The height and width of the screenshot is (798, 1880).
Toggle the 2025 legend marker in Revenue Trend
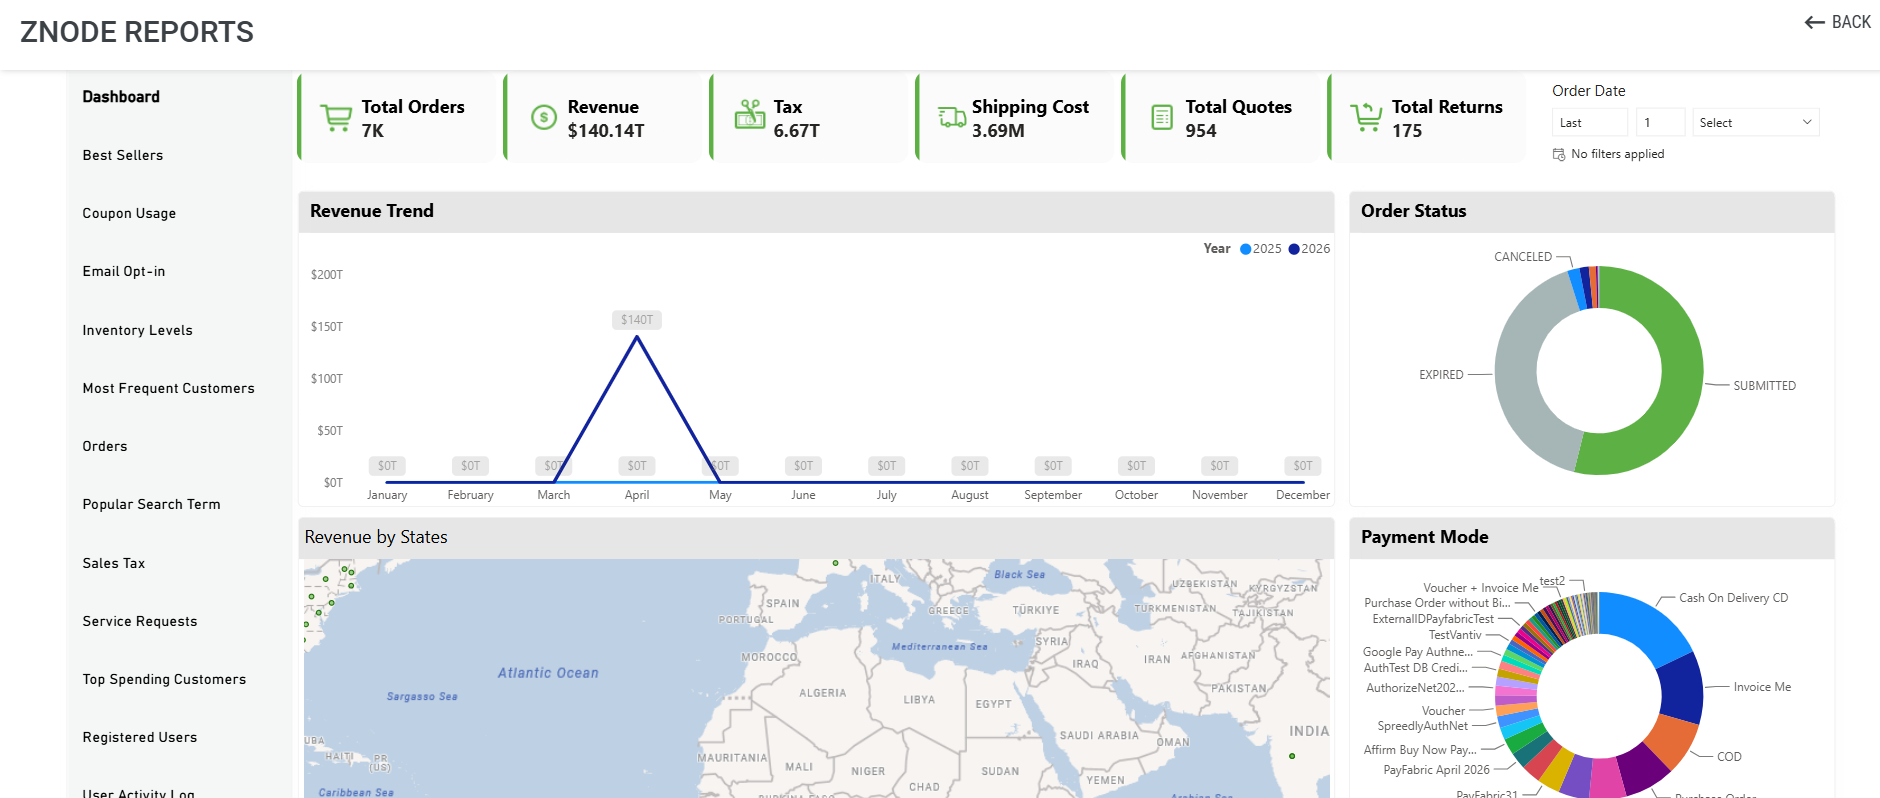1246,249
